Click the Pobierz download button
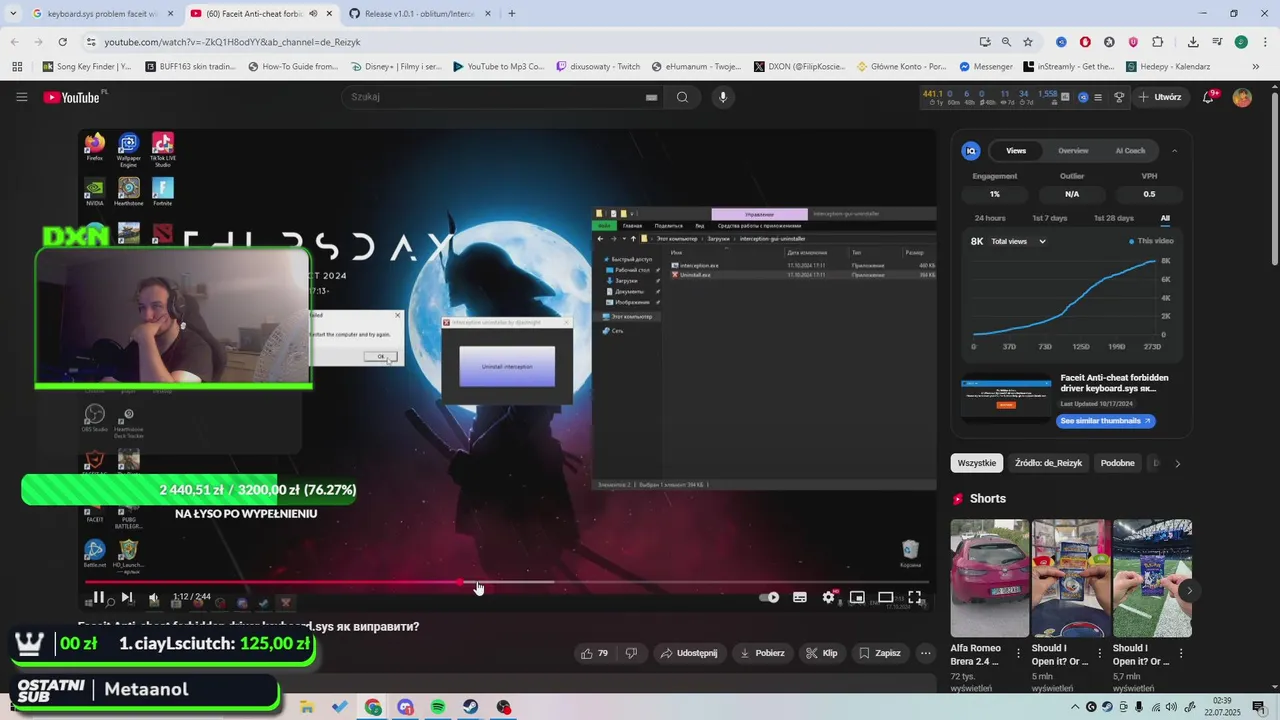The height and width of the screenshot is (720, 1280). [x=762, y=653]
